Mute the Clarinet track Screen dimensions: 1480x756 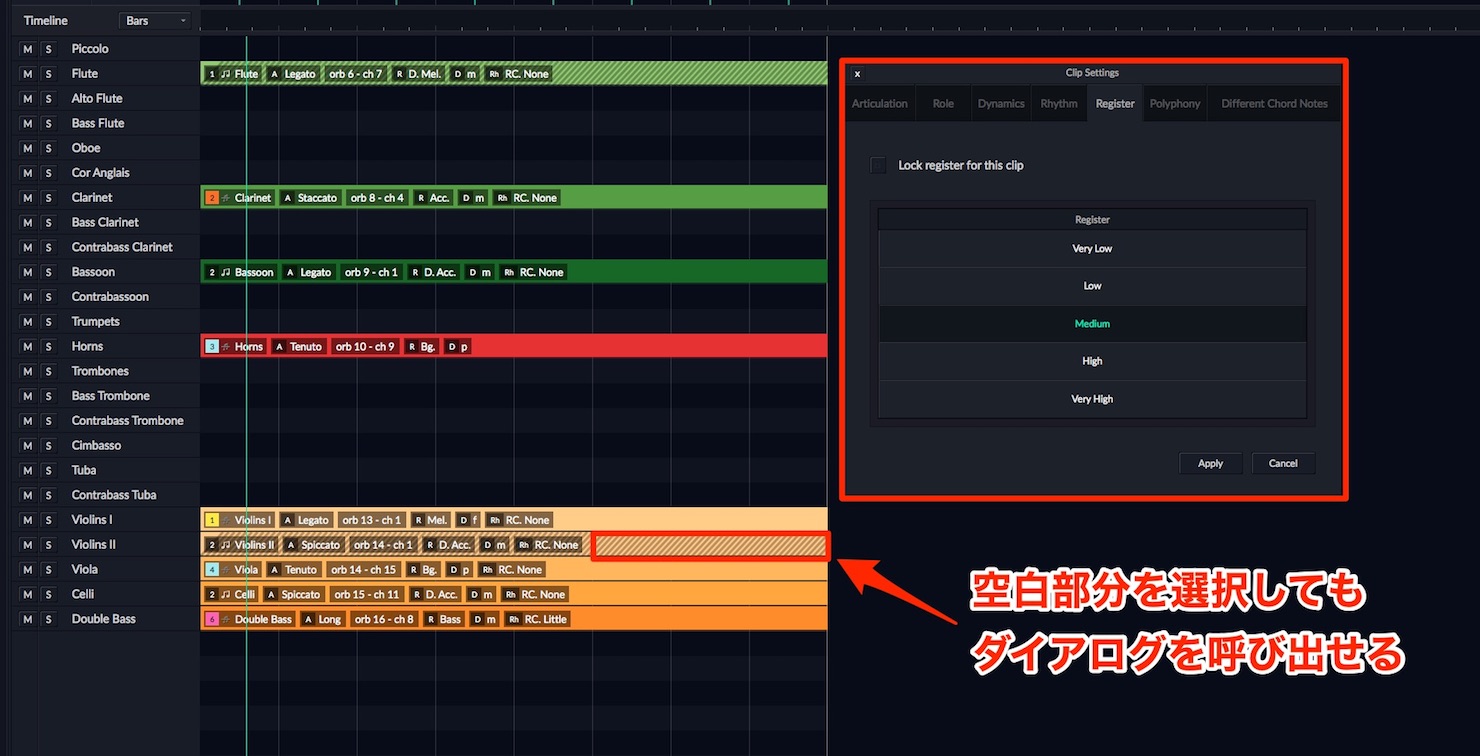(x=28, y=198)
